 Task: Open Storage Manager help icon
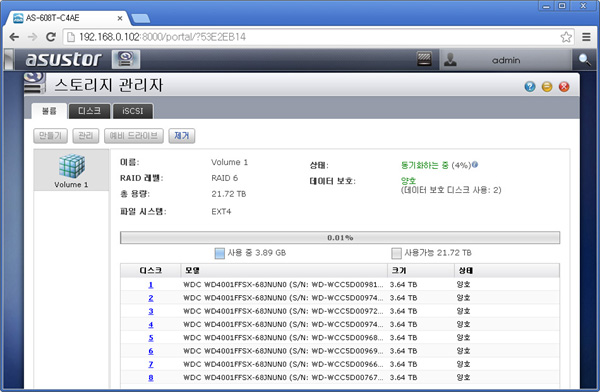530,87
